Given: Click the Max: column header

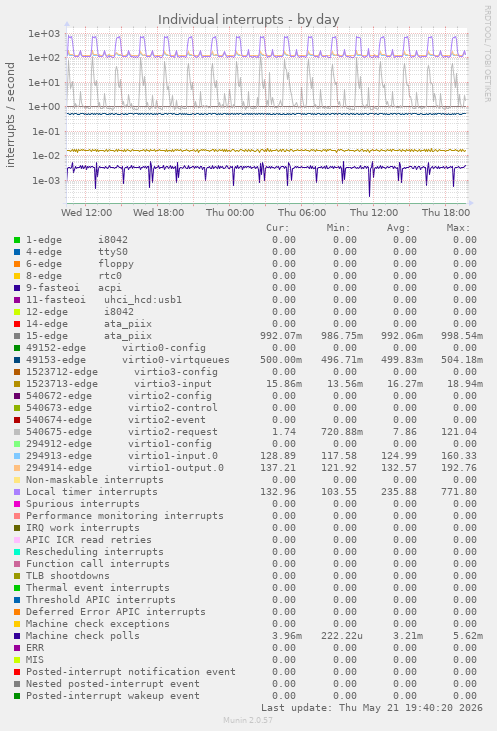Looking at the screenshot, I should 458,228.
